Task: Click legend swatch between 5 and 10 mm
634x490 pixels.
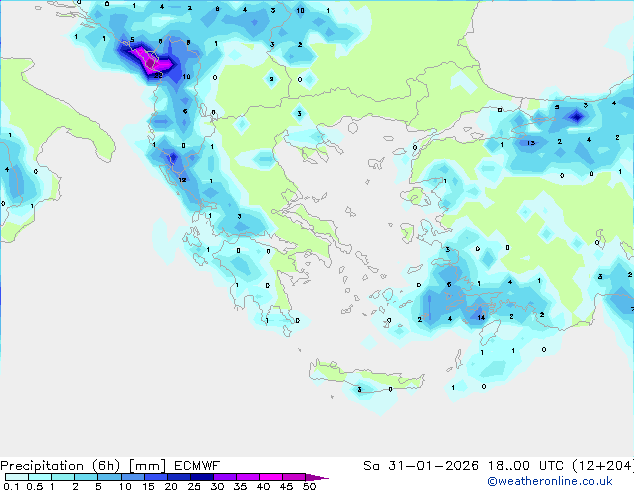Action: pos(109,477)
